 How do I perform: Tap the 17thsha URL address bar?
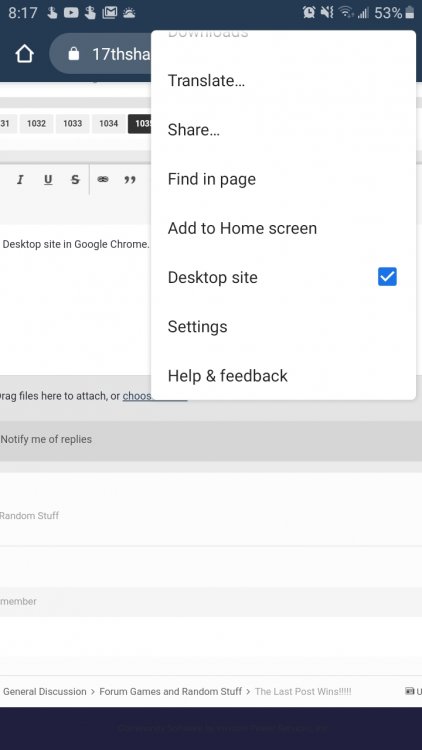point(100,54)
